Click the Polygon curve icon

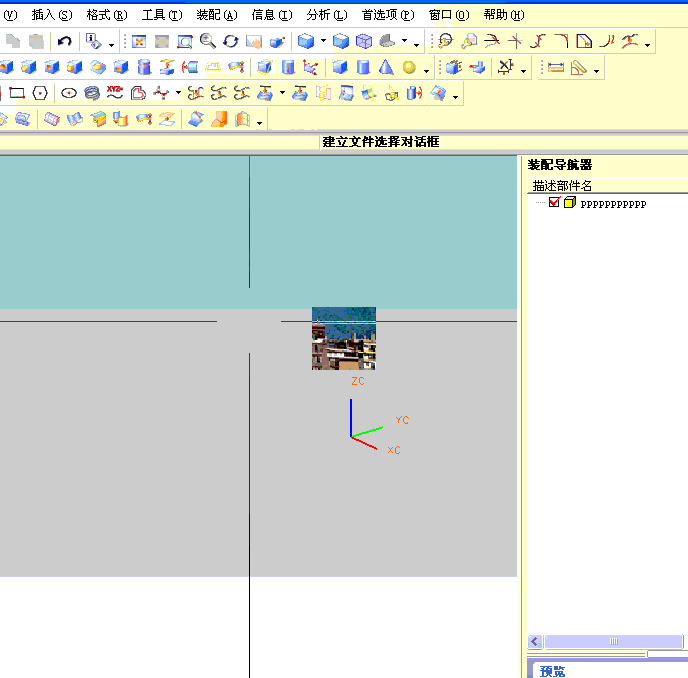40,93
